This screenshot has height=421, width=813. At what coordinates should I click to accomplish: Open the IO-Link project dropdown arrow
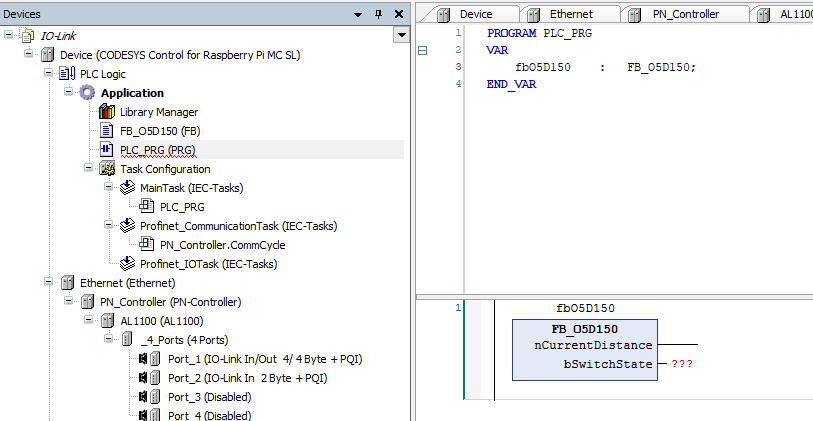pyautogui.click(x=401, y=36)
